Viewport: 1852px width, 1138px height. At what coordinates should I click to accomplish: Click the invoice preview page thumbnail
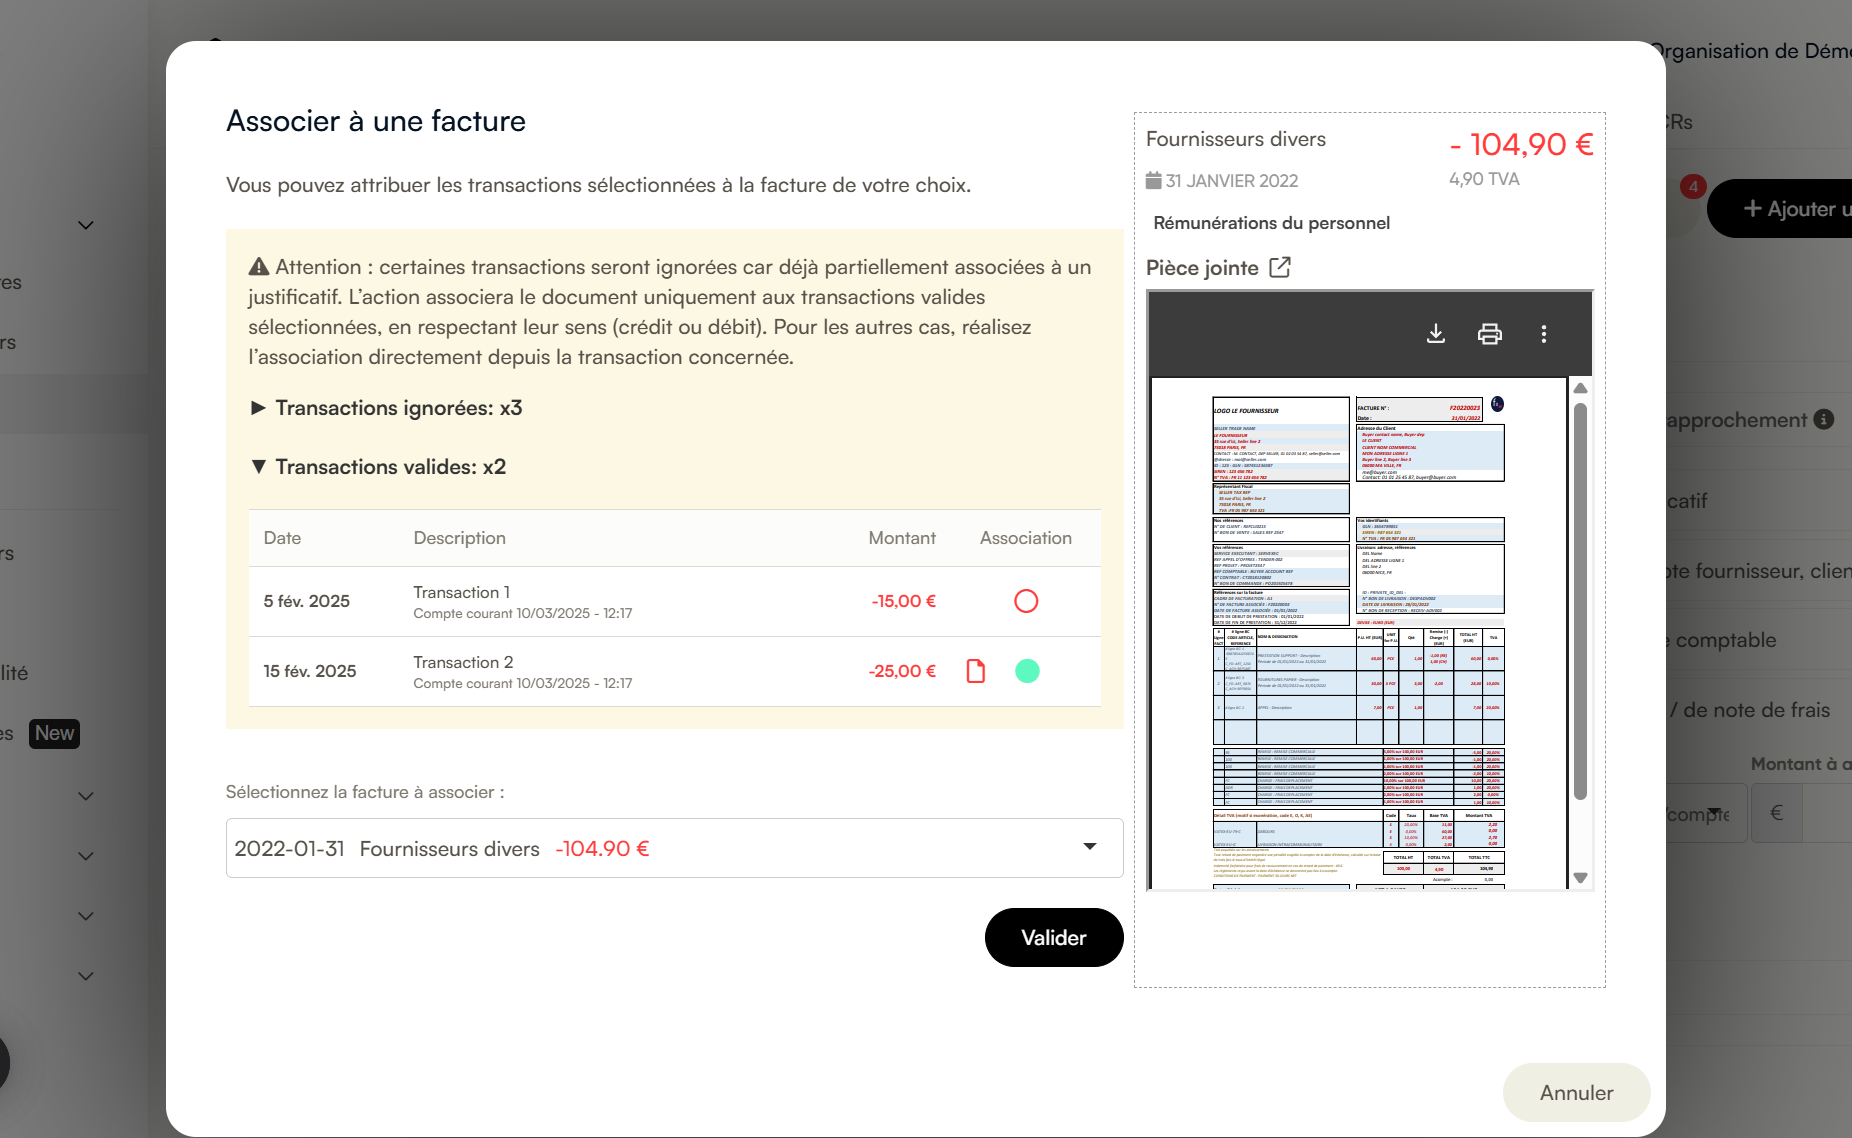pos(1358,633)
